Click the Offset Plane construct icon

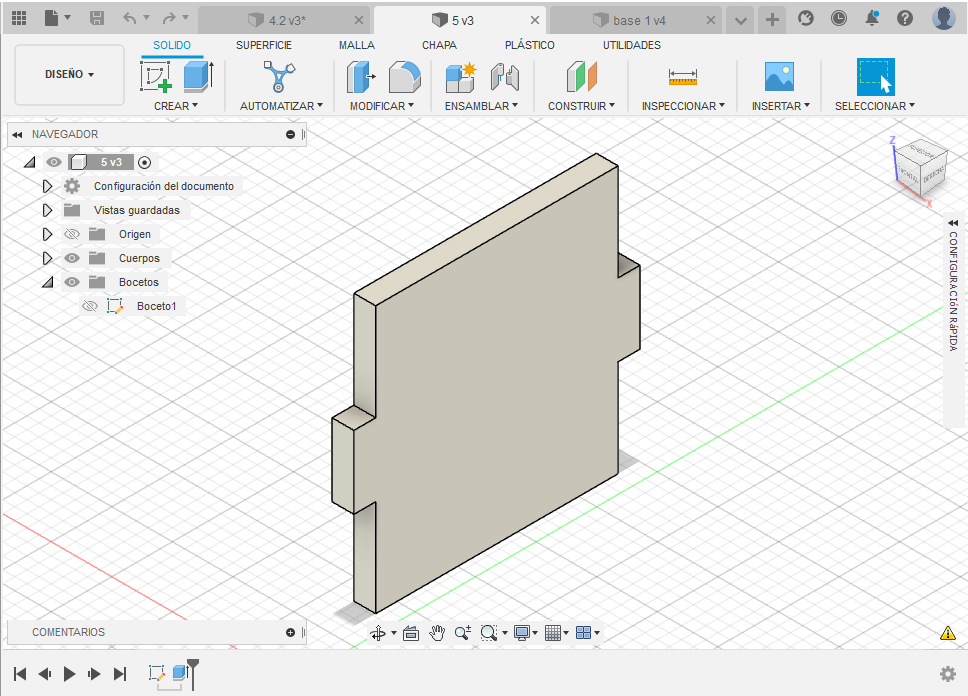point(582,77)
